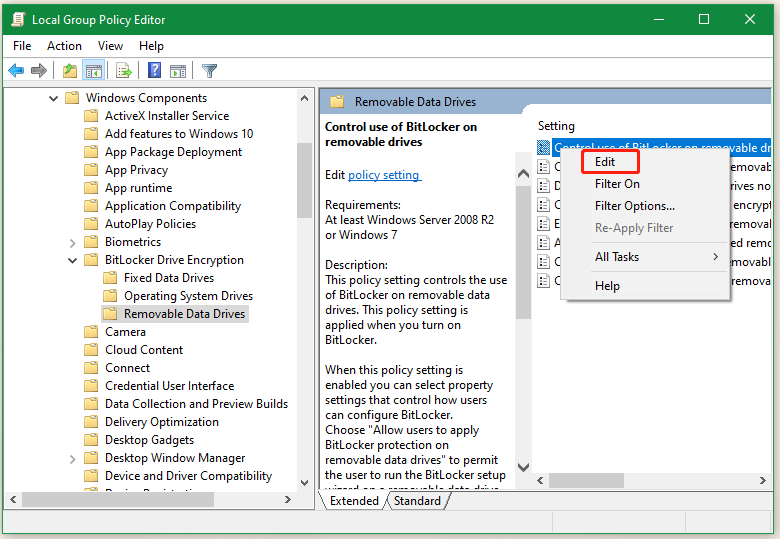
Task: Select Device and Driver Compatibility in tree
Action: 188,476
